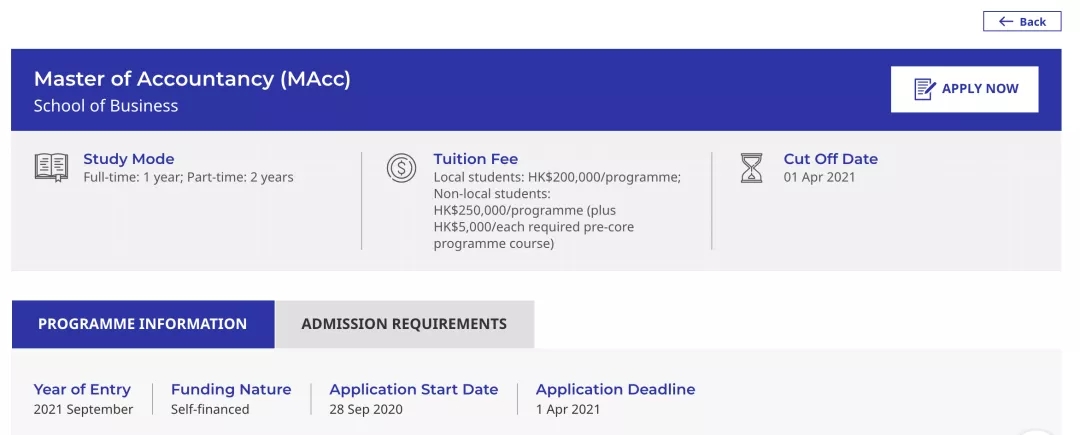Click the open book Study Mode icon
This screenshot has height=435, width=1080.
52,168
